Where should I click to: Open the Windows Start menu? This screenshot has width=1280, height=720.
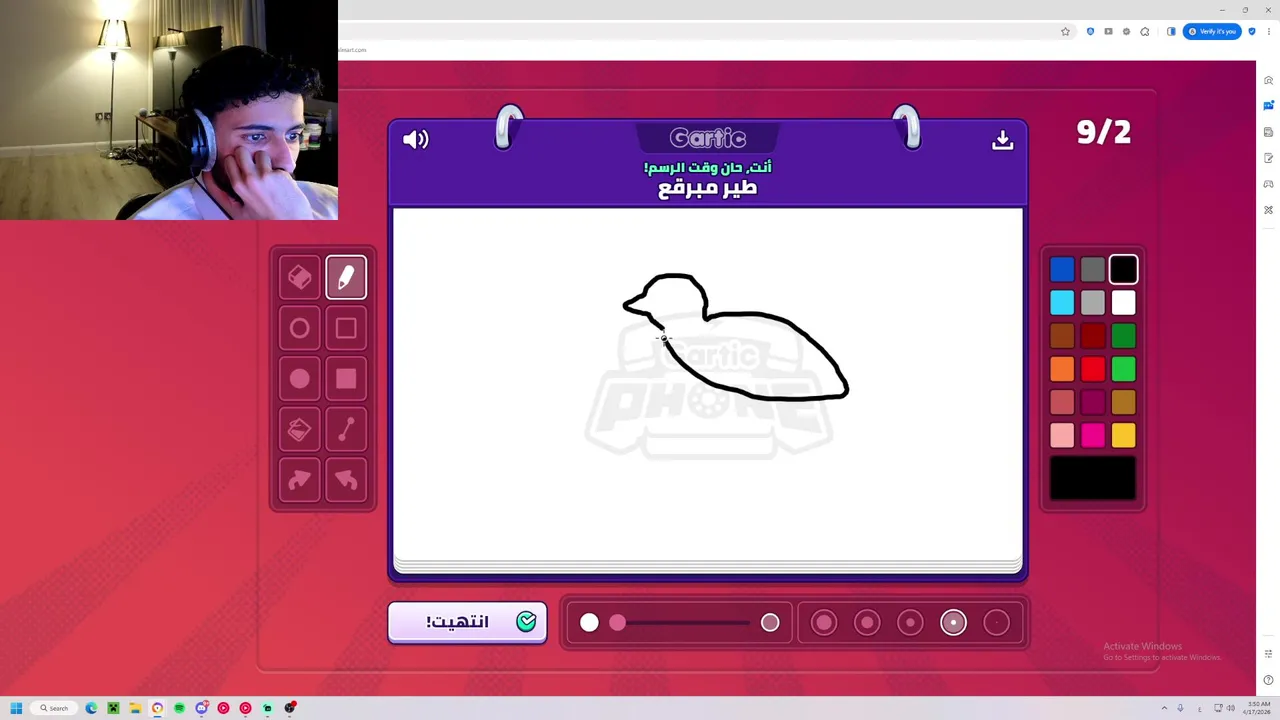[x=16, y=708]
